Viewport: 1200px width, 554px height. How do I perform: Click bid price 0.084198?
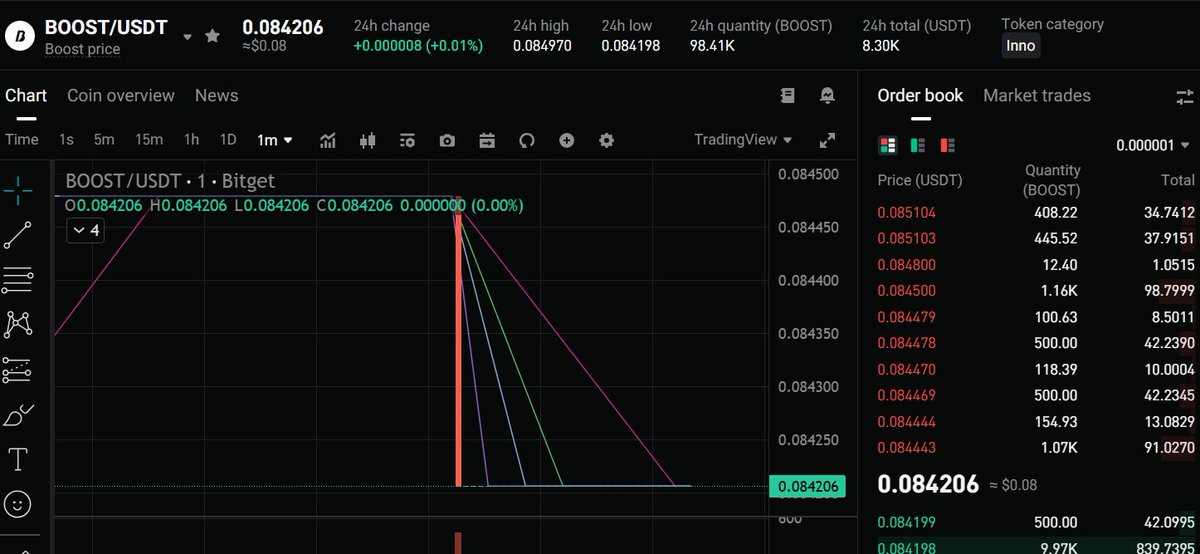click(x=906, y=547)
